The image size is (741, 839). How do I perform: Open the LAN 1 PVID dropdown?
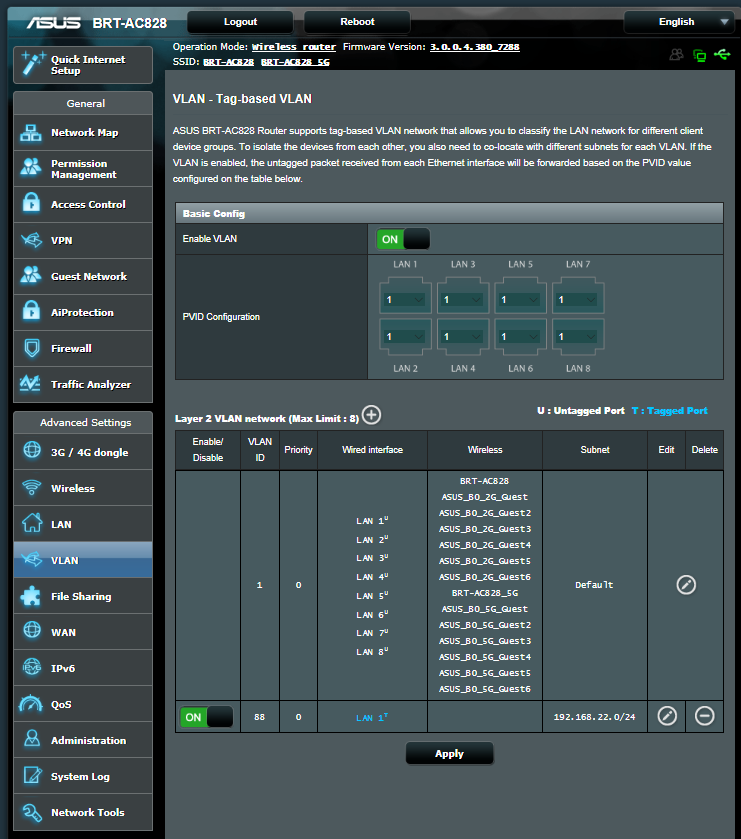[405, 299]
